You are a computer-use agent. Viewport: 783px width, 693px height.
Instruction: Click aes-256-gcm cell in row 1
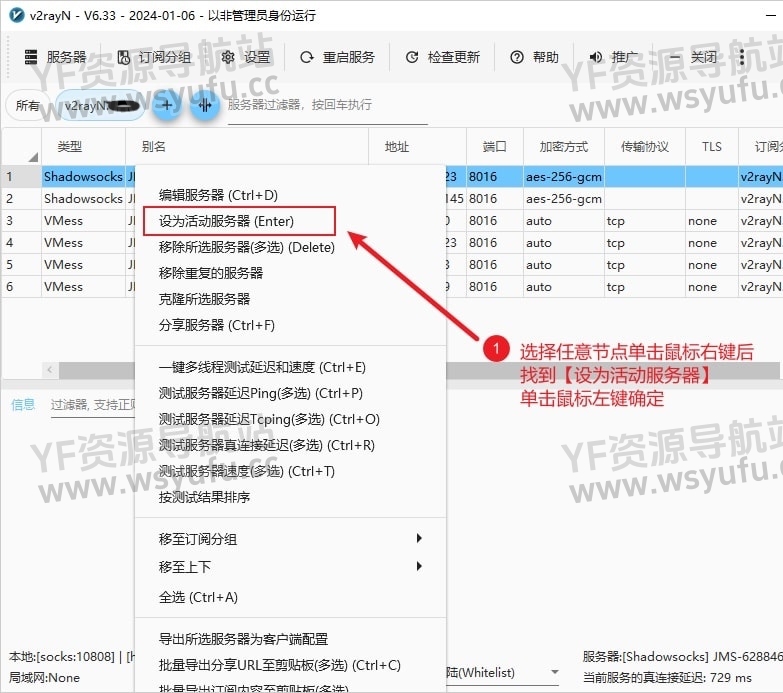(564, 177)
